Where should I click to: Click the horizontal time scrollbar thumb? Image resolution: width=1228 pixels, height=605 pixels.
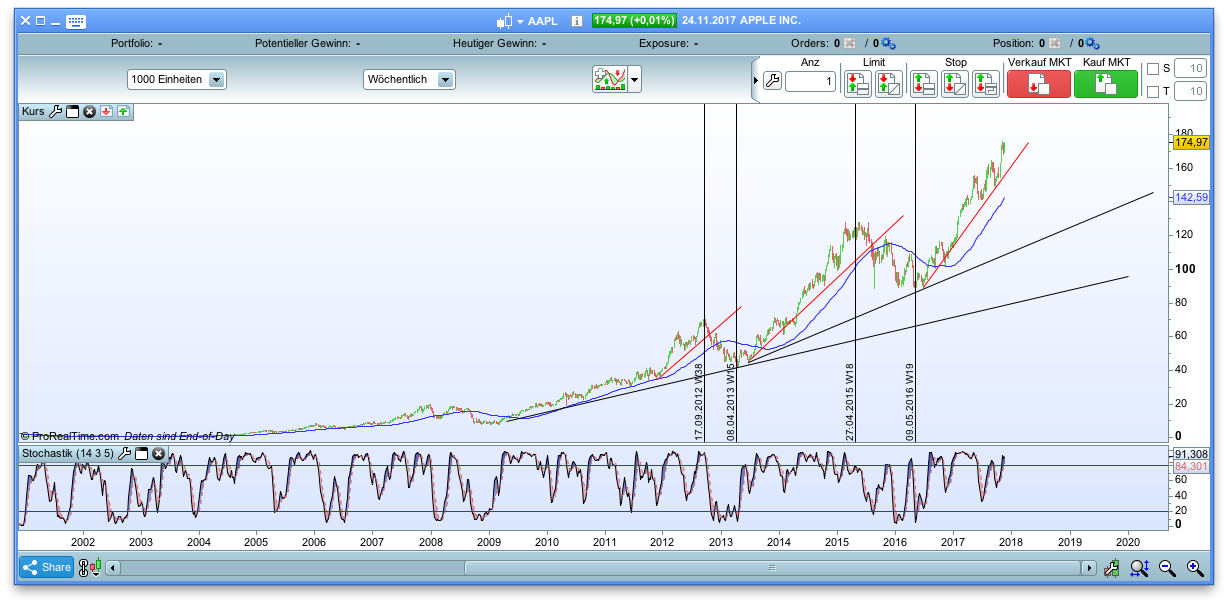(x=772, y=568)
